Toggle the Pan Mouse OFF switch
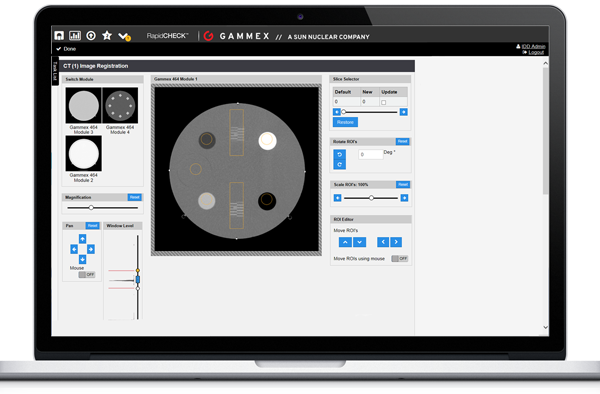This screenshot has height=394, width=600. [87, 275]
